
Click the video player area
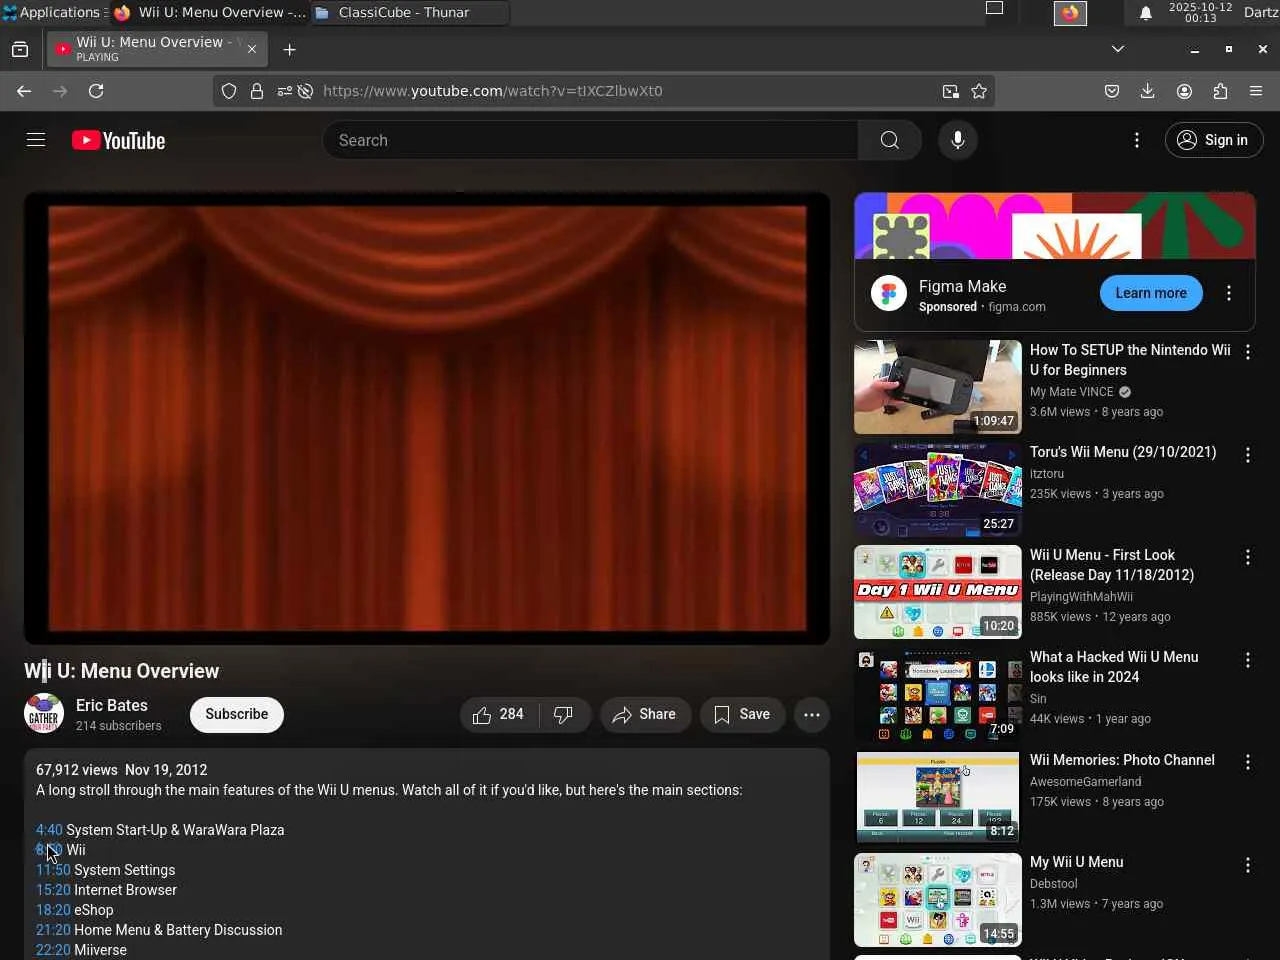tap(427, 418)
